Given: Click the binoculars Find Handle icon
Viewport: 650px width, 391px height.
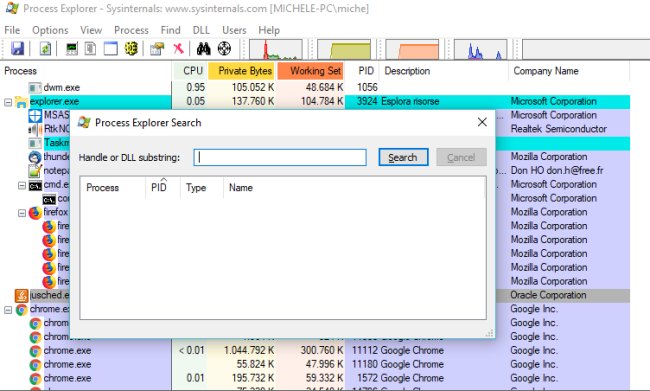Looking at the screenshot, I should point(204,49).
